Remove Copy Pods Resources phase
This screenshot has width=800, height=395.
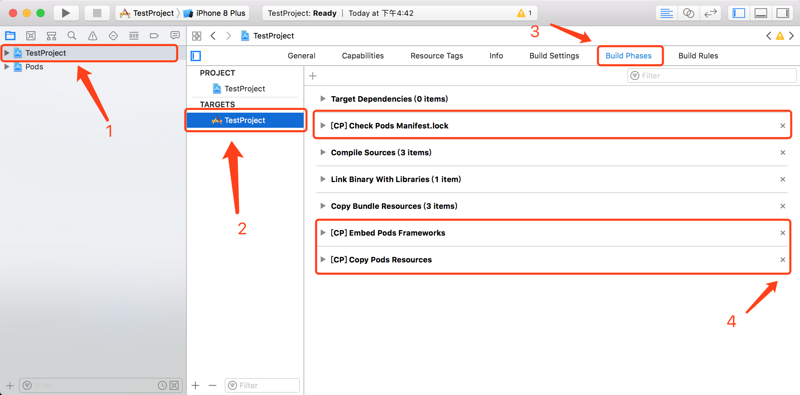(783, 260)
